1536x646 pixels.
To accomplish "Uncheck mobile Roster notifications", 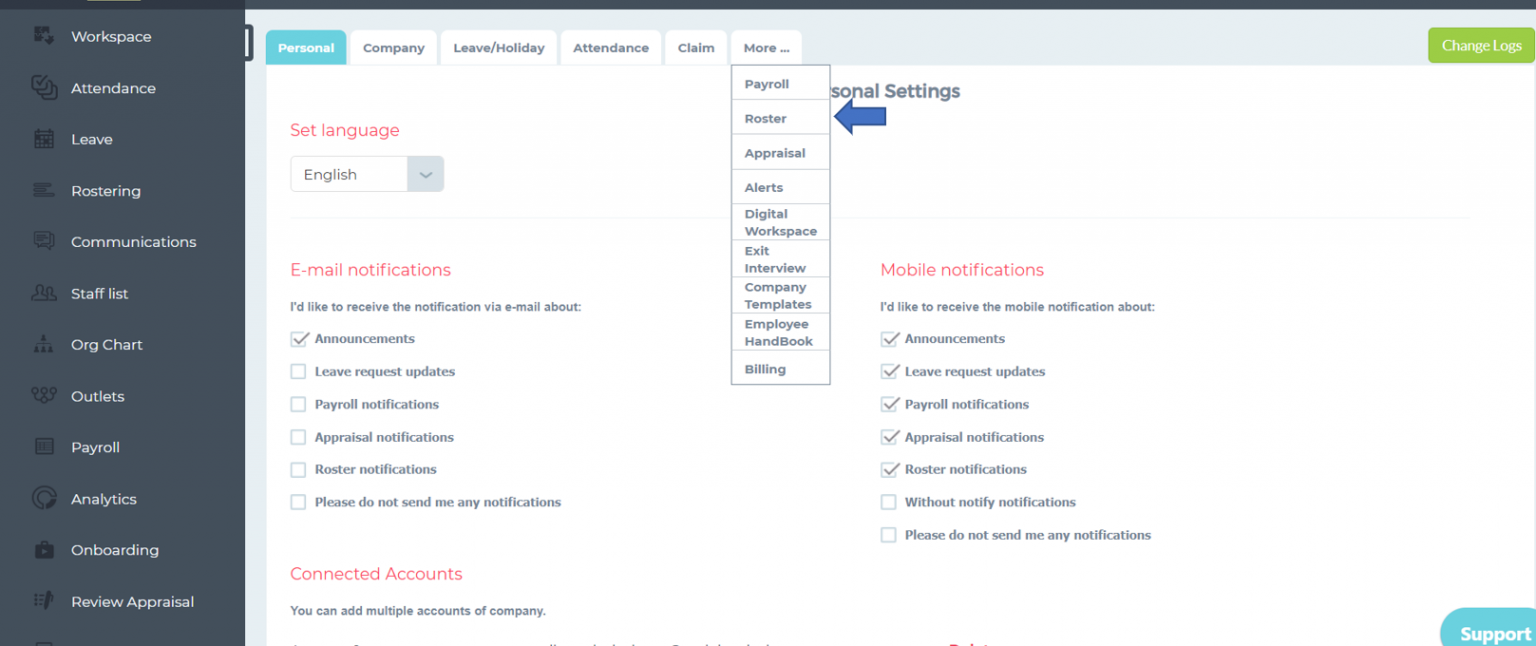I will (x=888, y=469).
